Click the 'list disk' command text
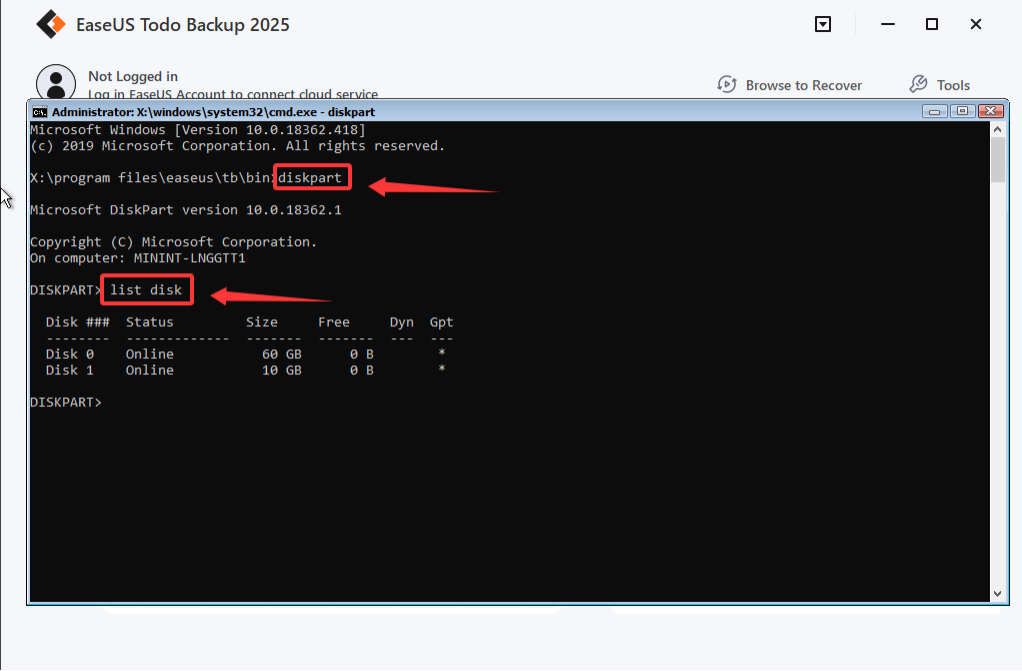Screen dimensions: 1022x671 (146, 290)
